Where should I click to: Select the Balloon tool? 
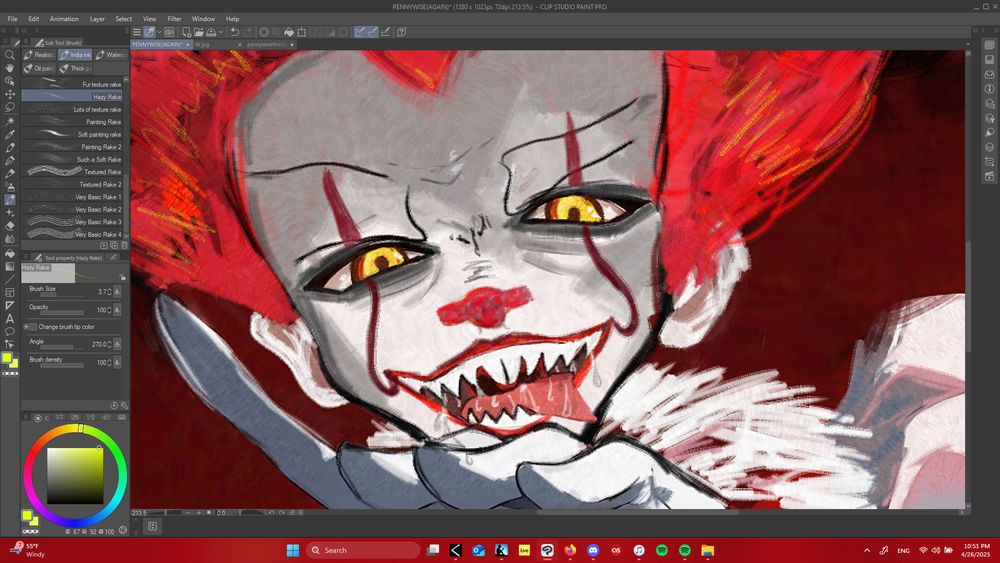pyautogui.click(x=10, y=332)
